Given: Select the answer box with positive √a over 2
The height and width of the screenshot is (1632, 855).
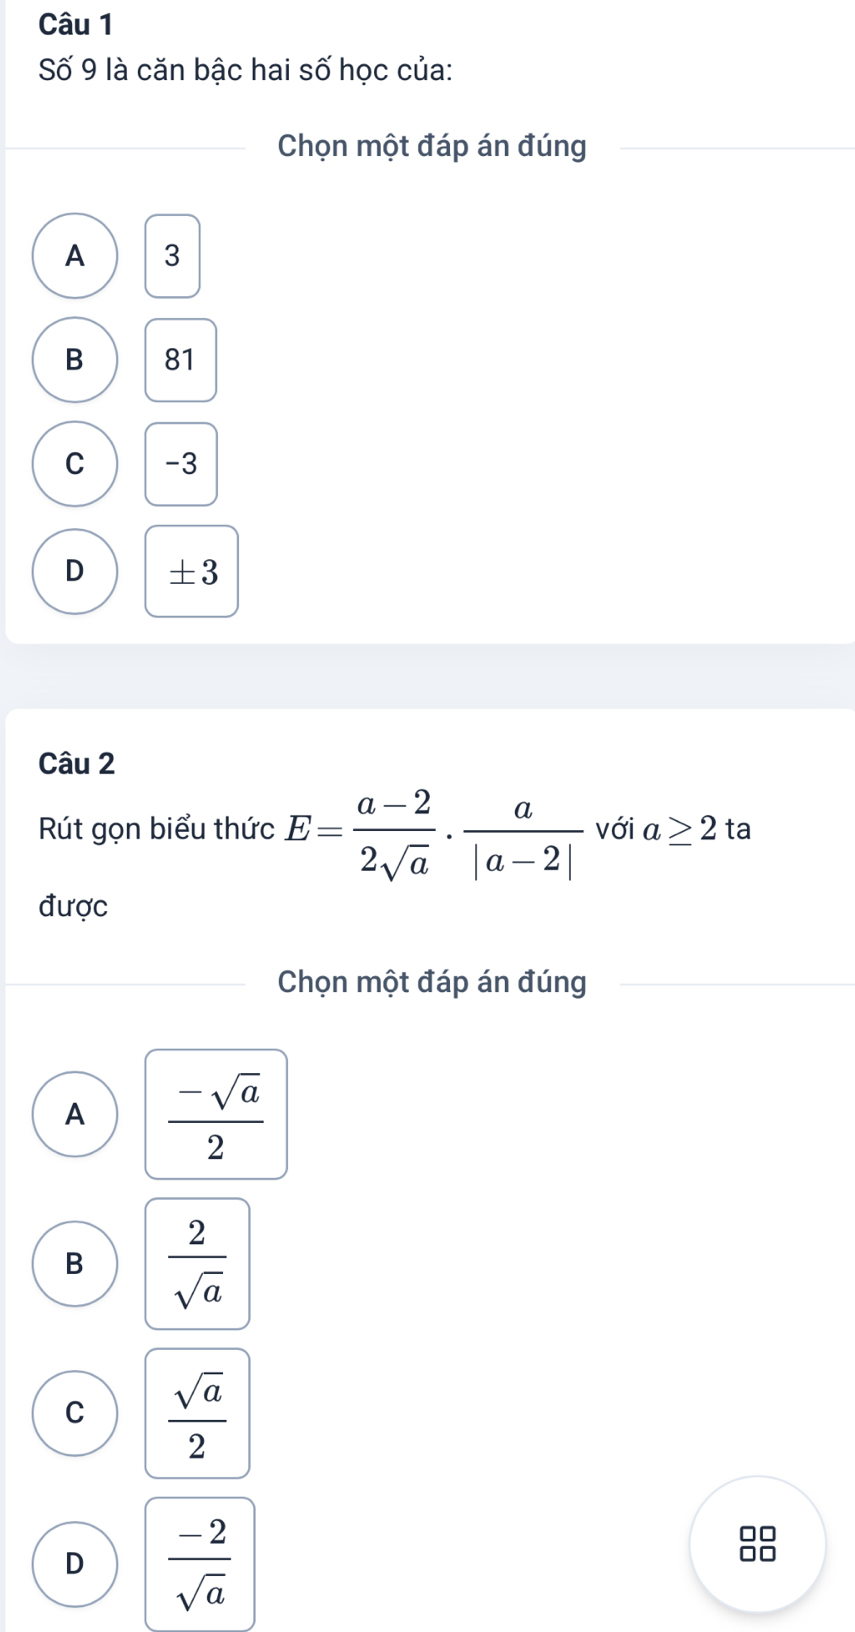Looking at the screenshot, I should click(197, 1413).
